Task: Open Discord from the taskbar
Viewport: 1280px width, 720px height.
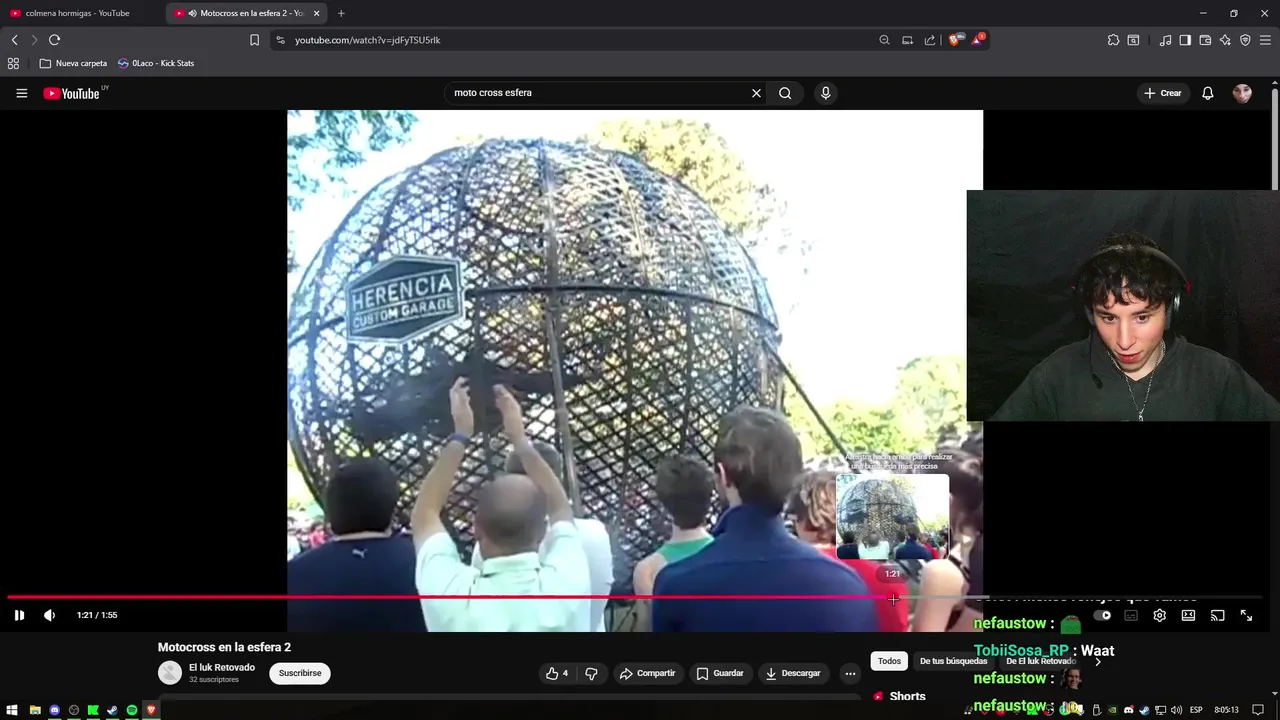Action: click(54, 710)
